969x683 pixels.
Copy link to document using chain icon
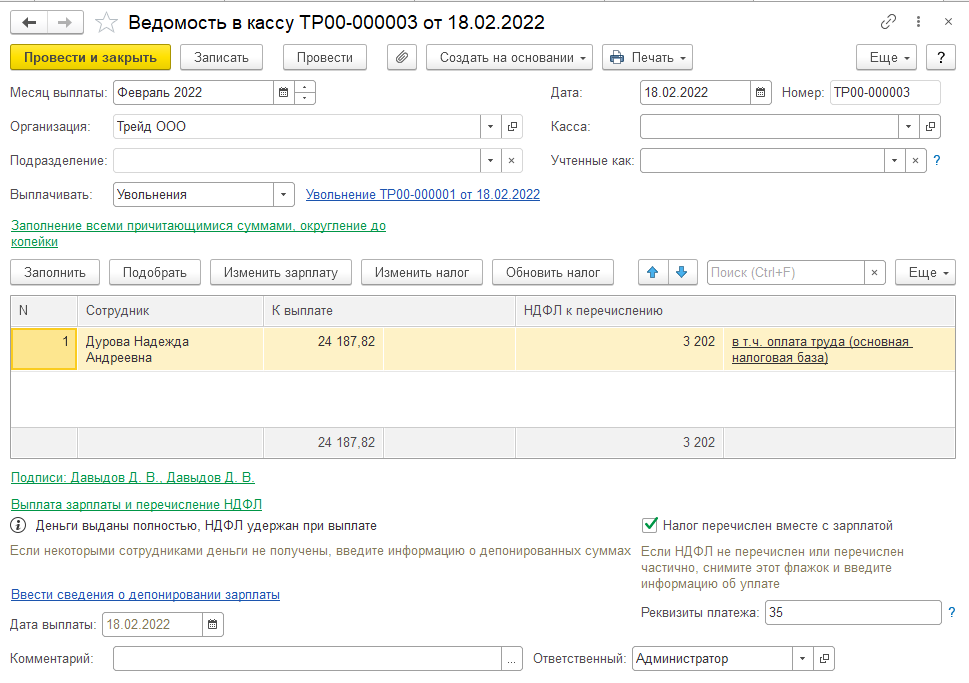[888, 22]
